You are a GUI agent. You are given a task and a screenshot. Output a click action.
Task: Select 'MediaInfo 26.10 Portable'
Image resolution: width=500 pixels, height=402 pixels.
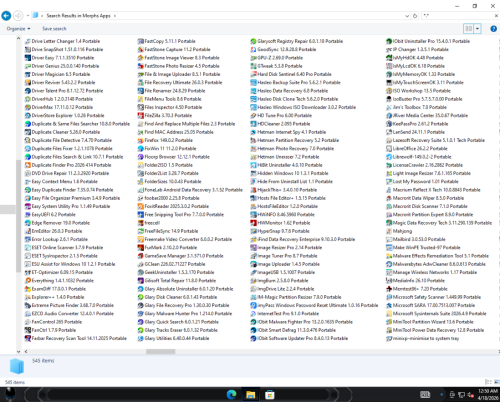415,281
